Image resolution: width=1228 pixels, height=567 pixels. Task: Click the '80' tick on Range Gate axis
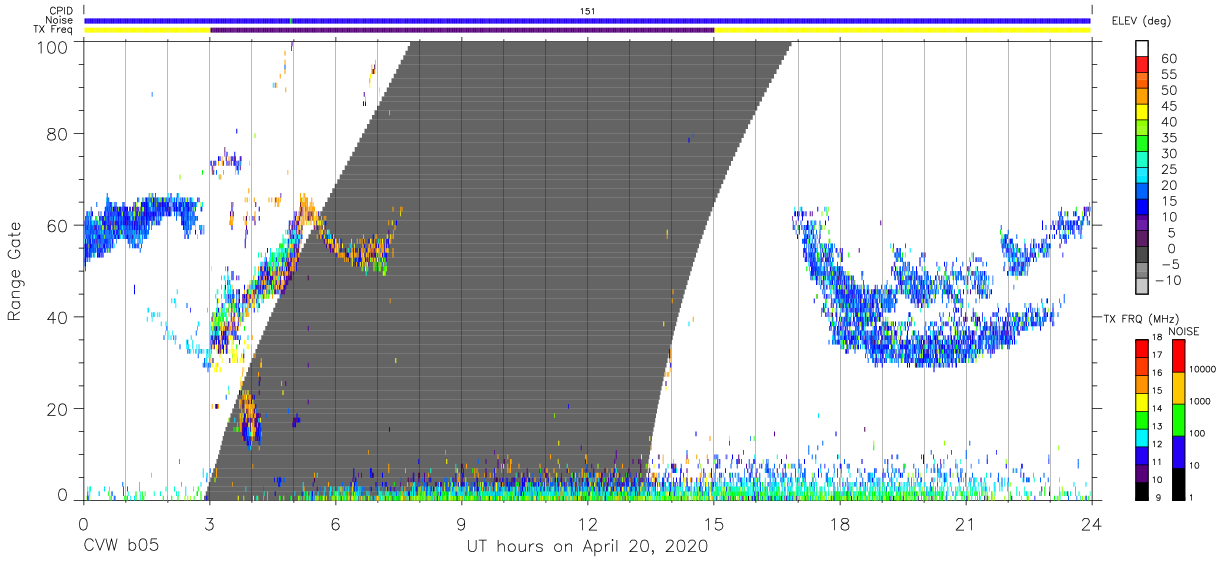[x=57, y=133]
